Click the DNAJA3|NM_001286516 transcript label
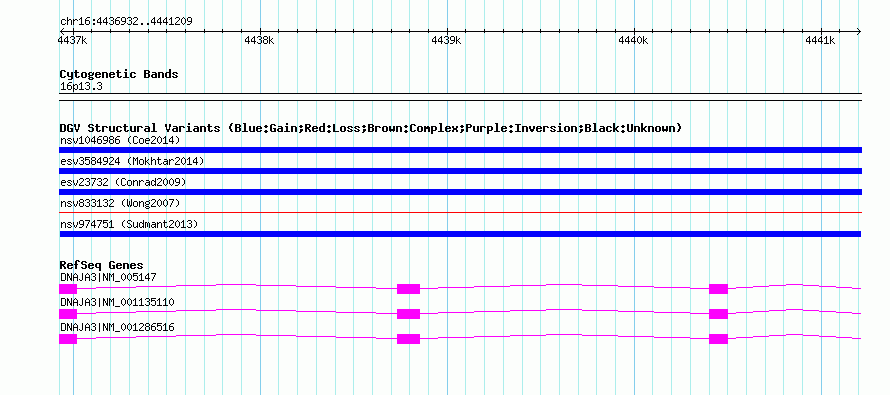Screen dimensions: 890x395 pyautogui.click(x=117, y=327)
